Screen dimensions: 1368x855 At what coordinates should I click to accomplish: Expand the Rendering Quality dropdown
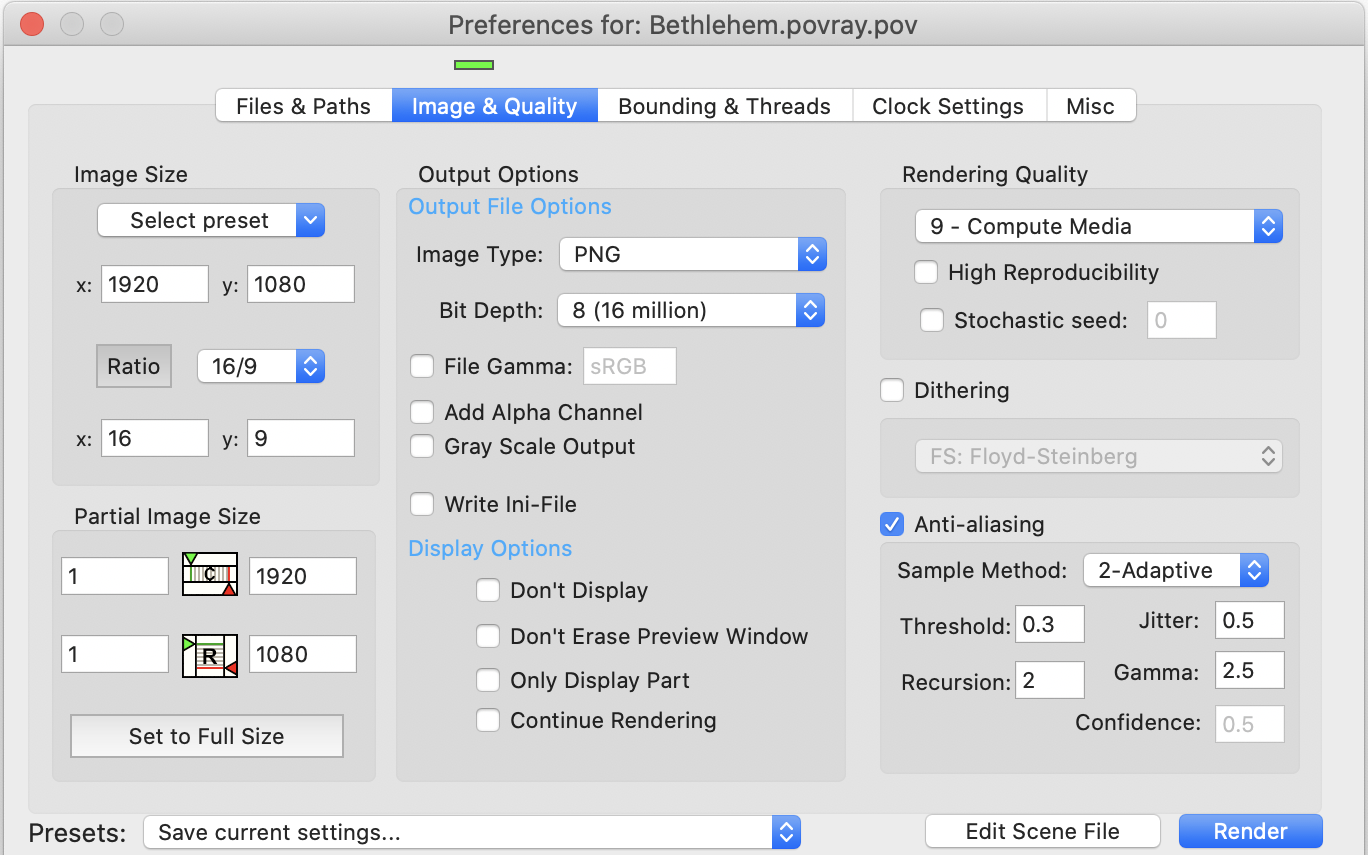1098,226
